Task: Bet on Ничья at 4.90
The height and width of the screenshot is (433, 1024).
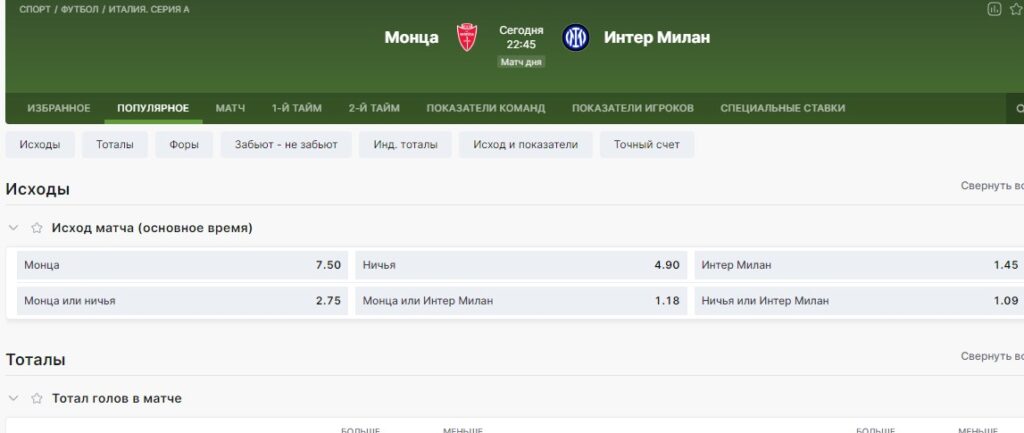Action: (521, 265)
